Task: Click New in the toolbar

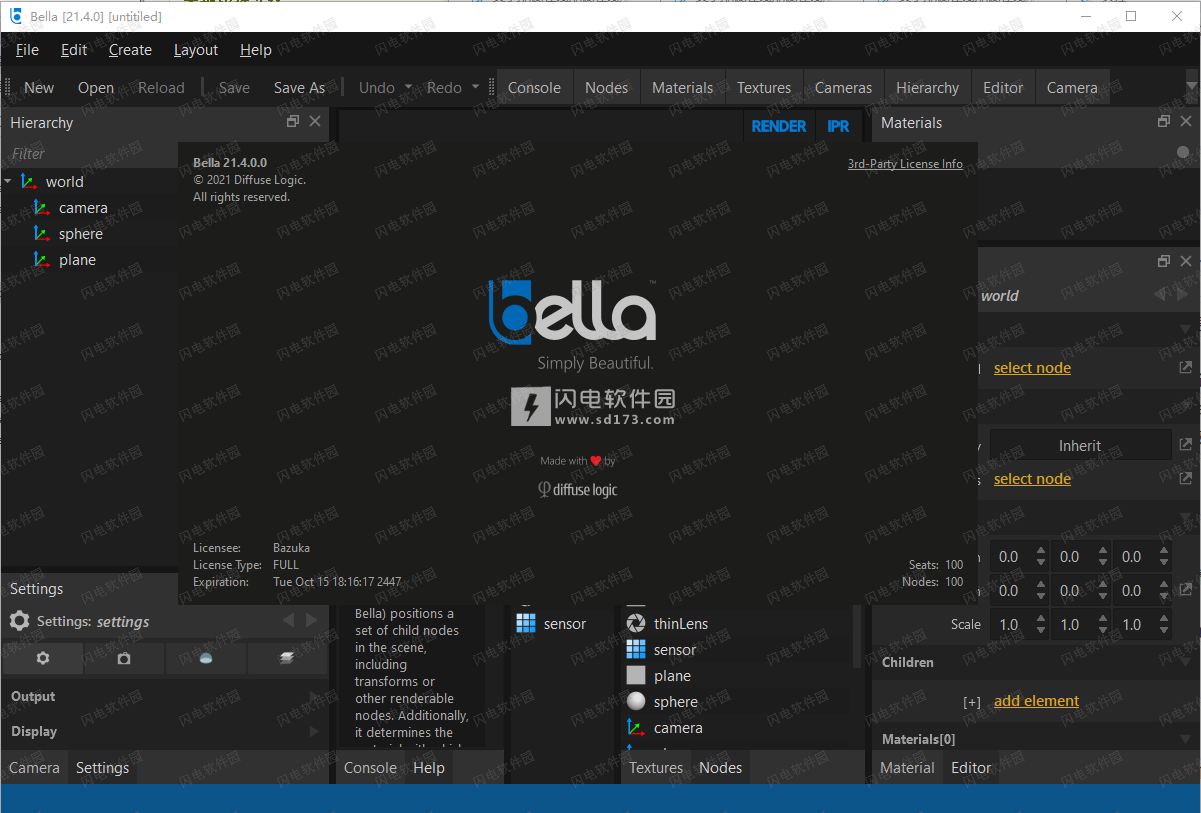Action: coord(39,88)
